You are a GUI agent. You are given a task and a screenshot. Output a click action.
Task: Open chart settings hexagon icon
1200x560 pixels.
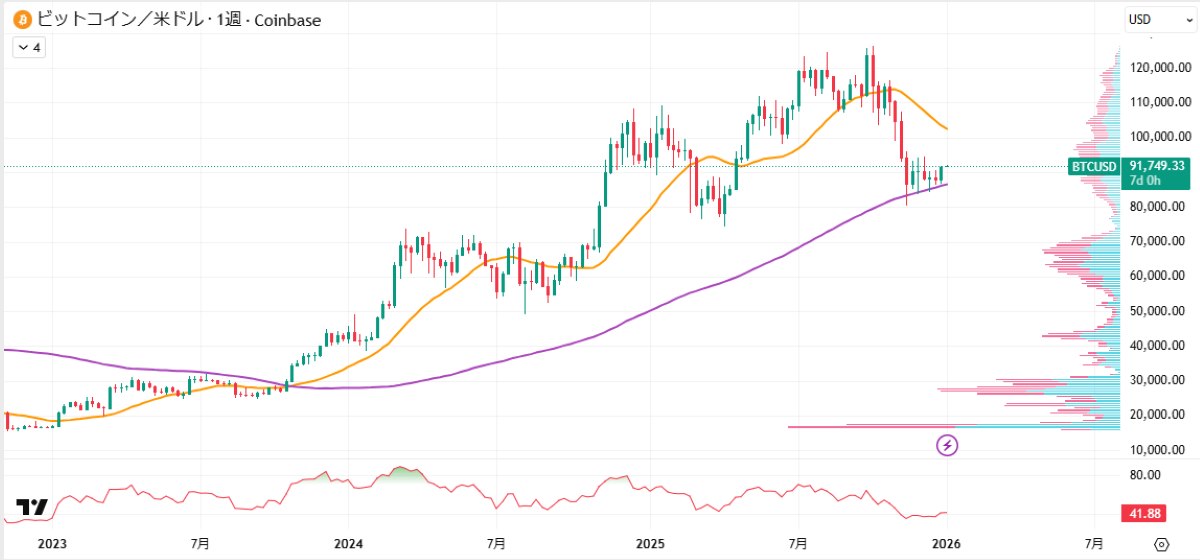[x=1159, y=544]
